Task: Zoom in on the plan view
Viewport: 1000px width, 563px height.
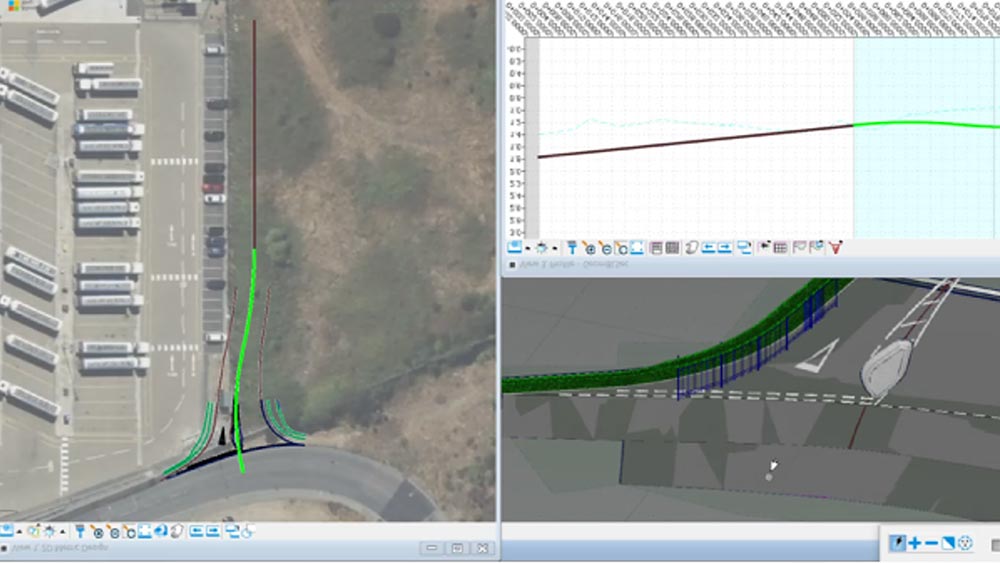Action: (97, 531)
